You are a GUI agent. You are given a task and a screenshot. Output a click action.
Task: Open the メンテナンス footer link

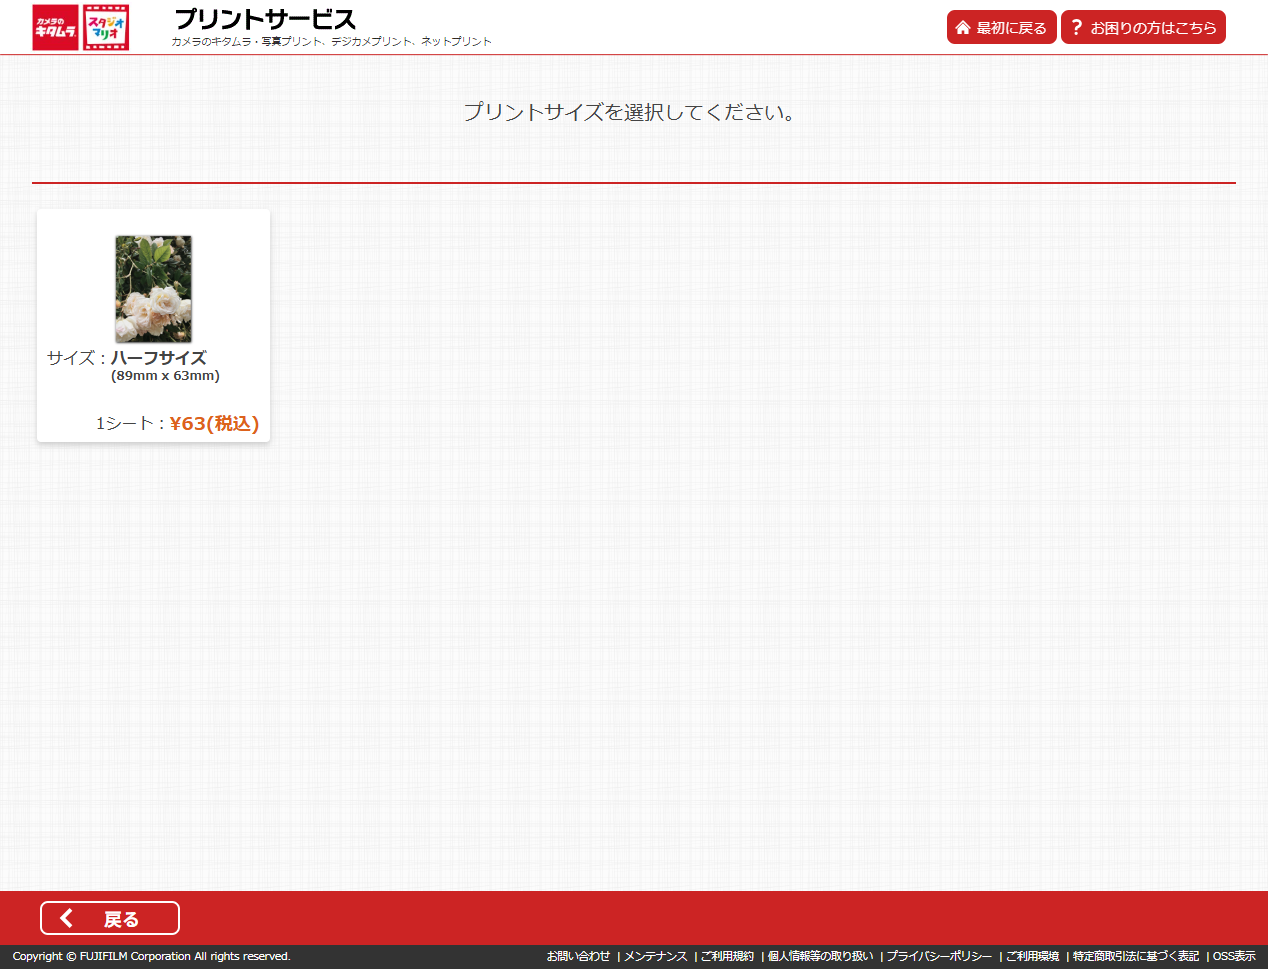[x=655, y=956]
